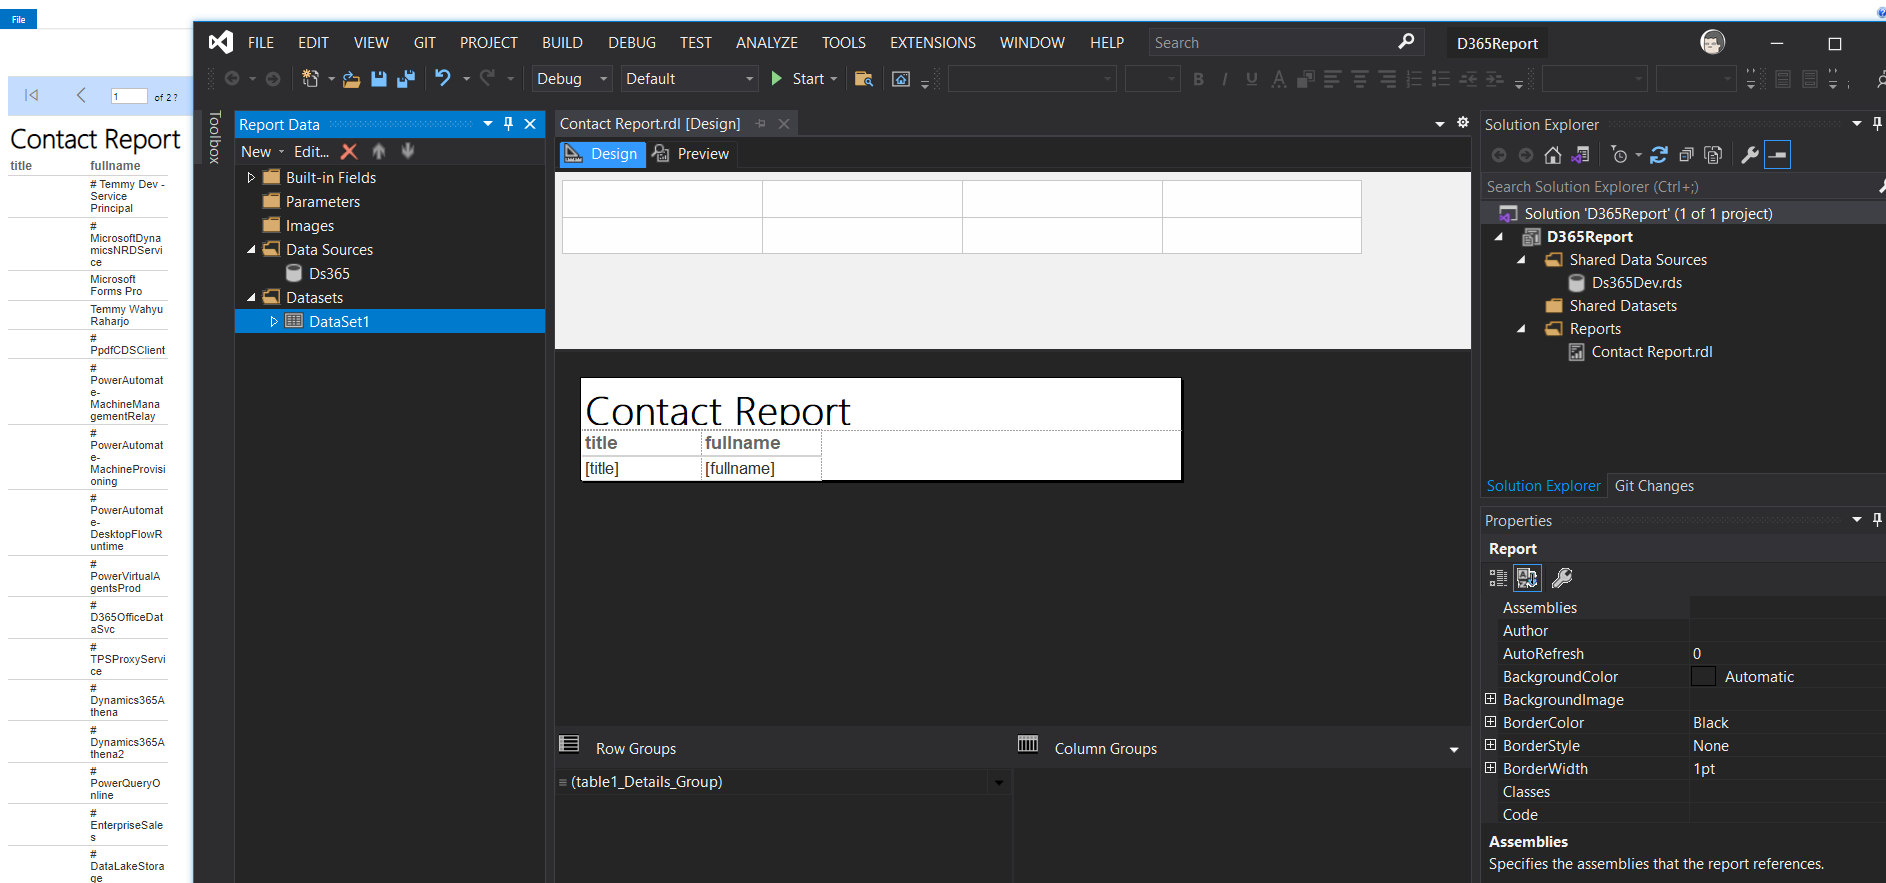Image resolution: width=1886 pixels, height=883 pixels.
Task: Expand the BorderColor property
Action: coord(1491,722)
